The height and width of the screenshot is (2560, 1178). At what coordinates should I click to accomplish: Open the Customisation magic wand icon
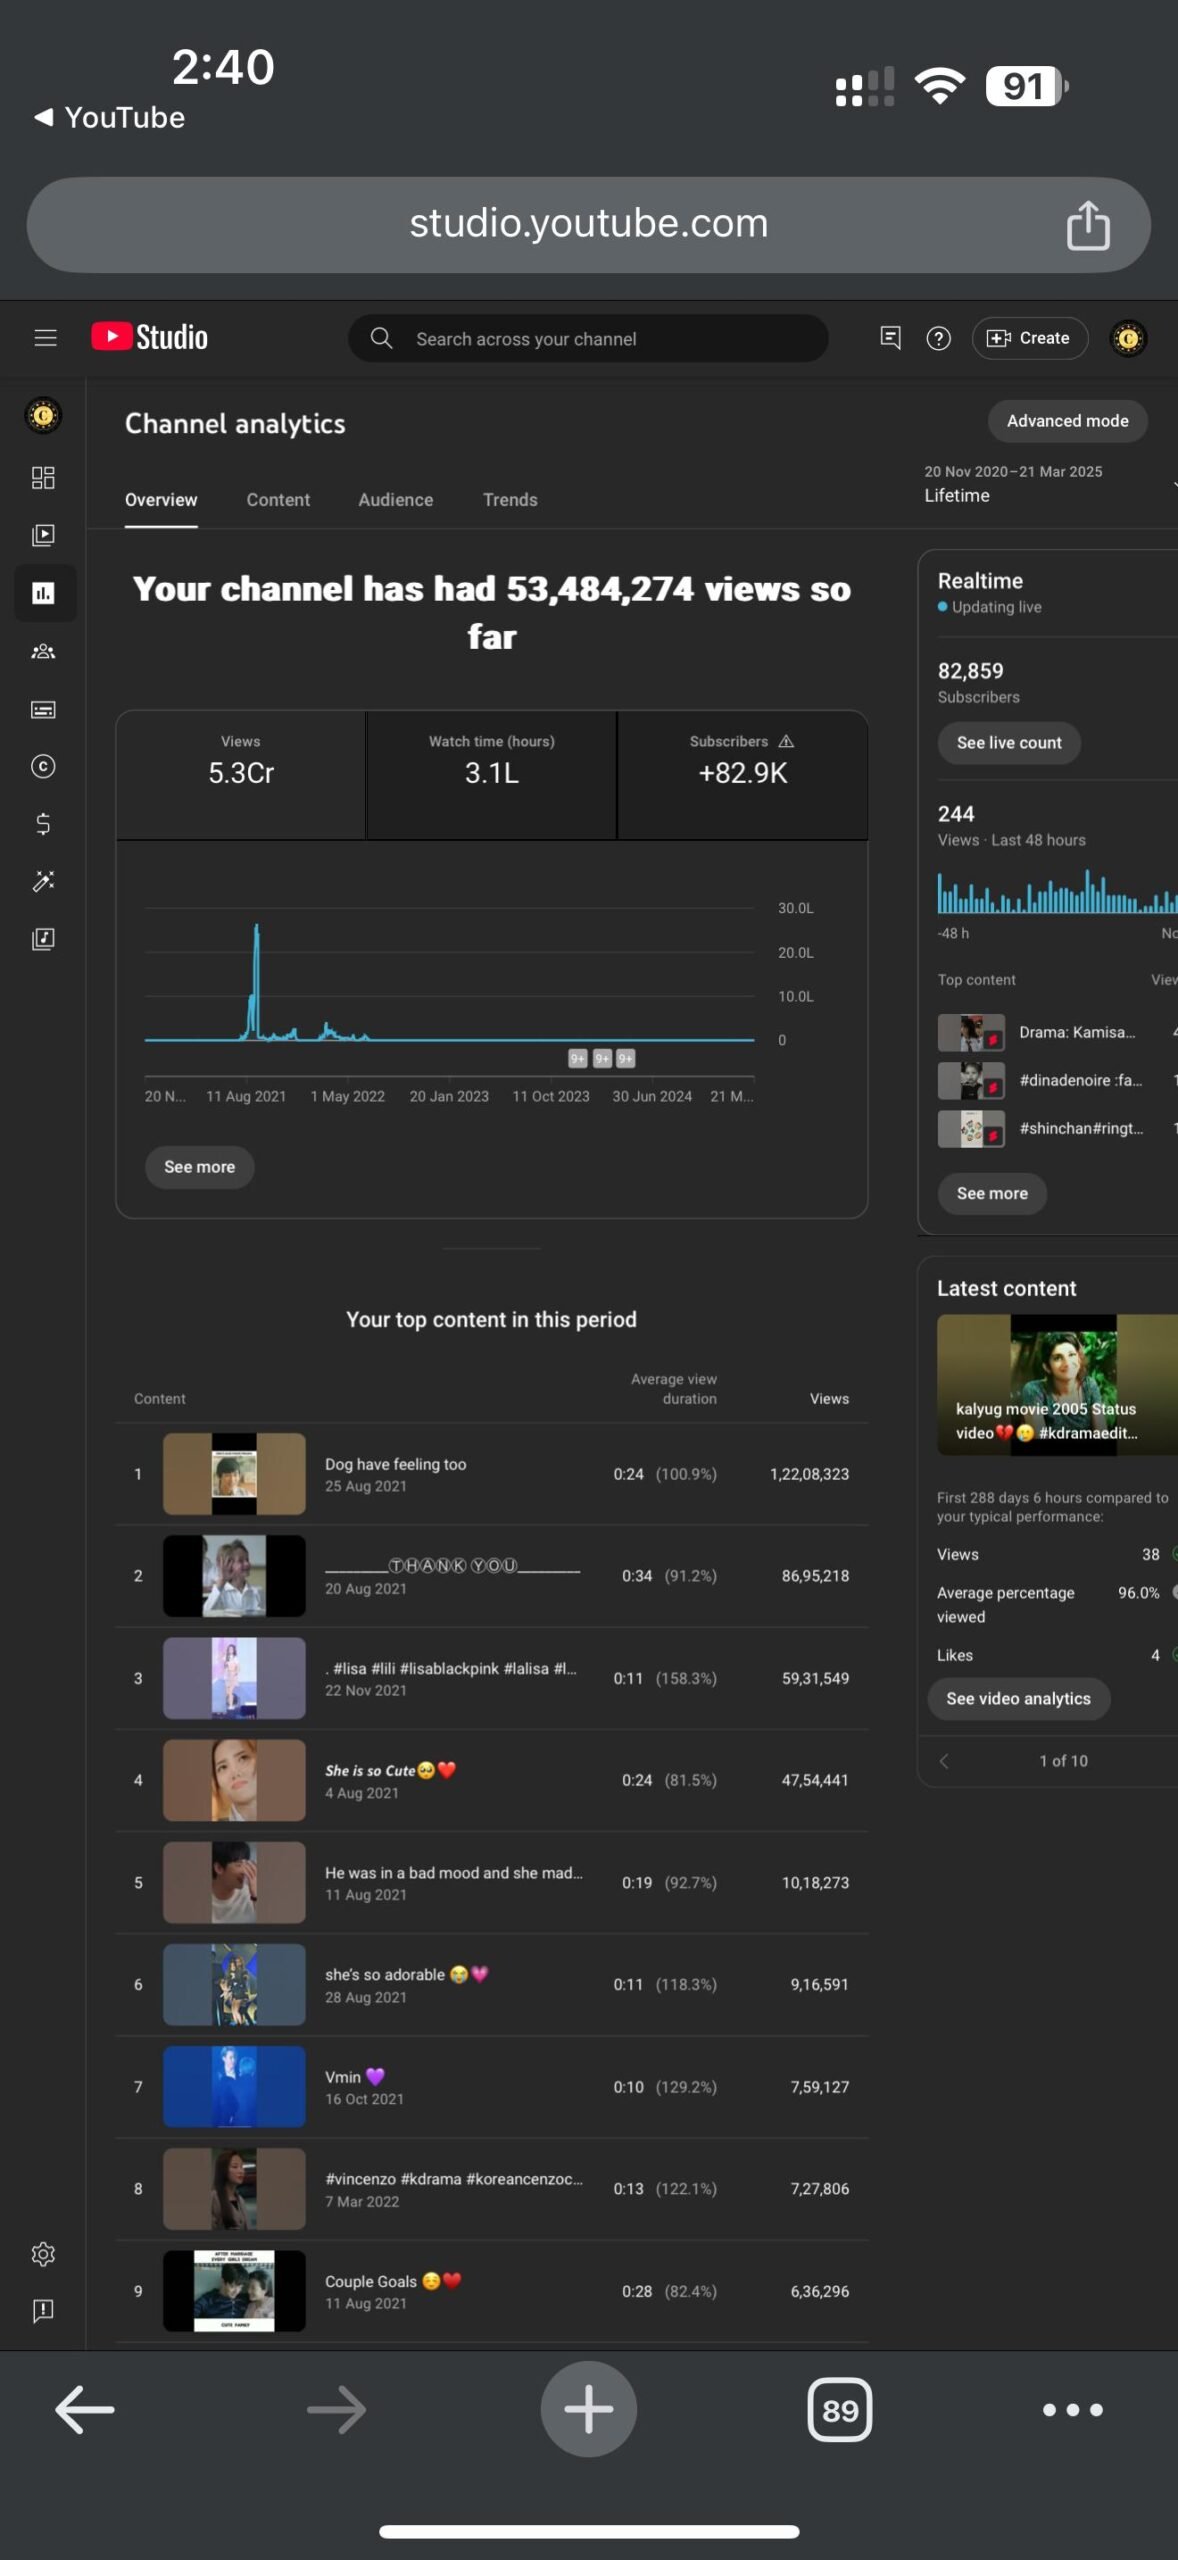(43, 881)
